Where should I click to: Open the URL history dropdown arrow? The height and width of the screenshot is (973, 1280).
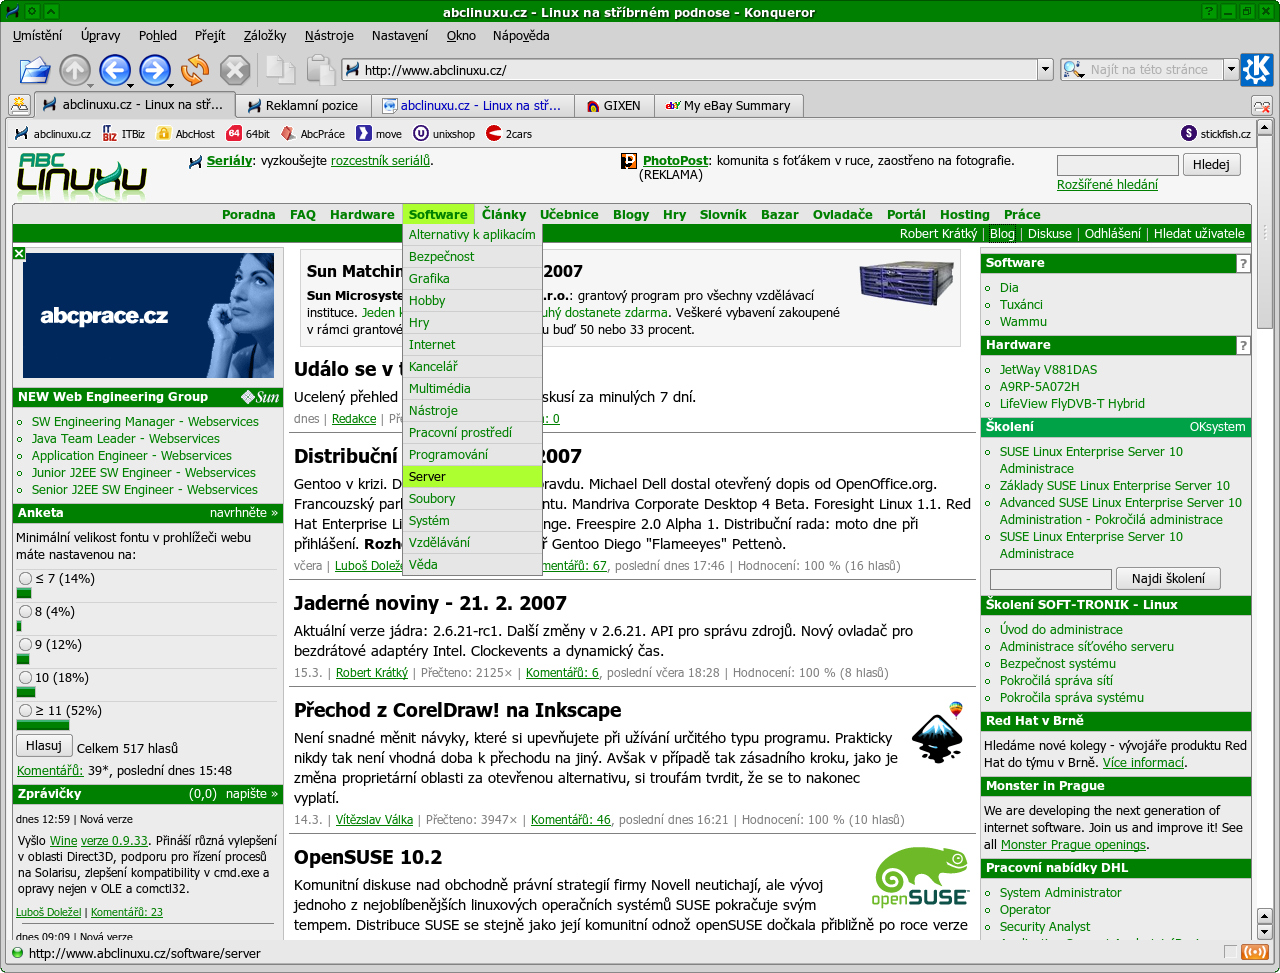tap(1046, 70)
